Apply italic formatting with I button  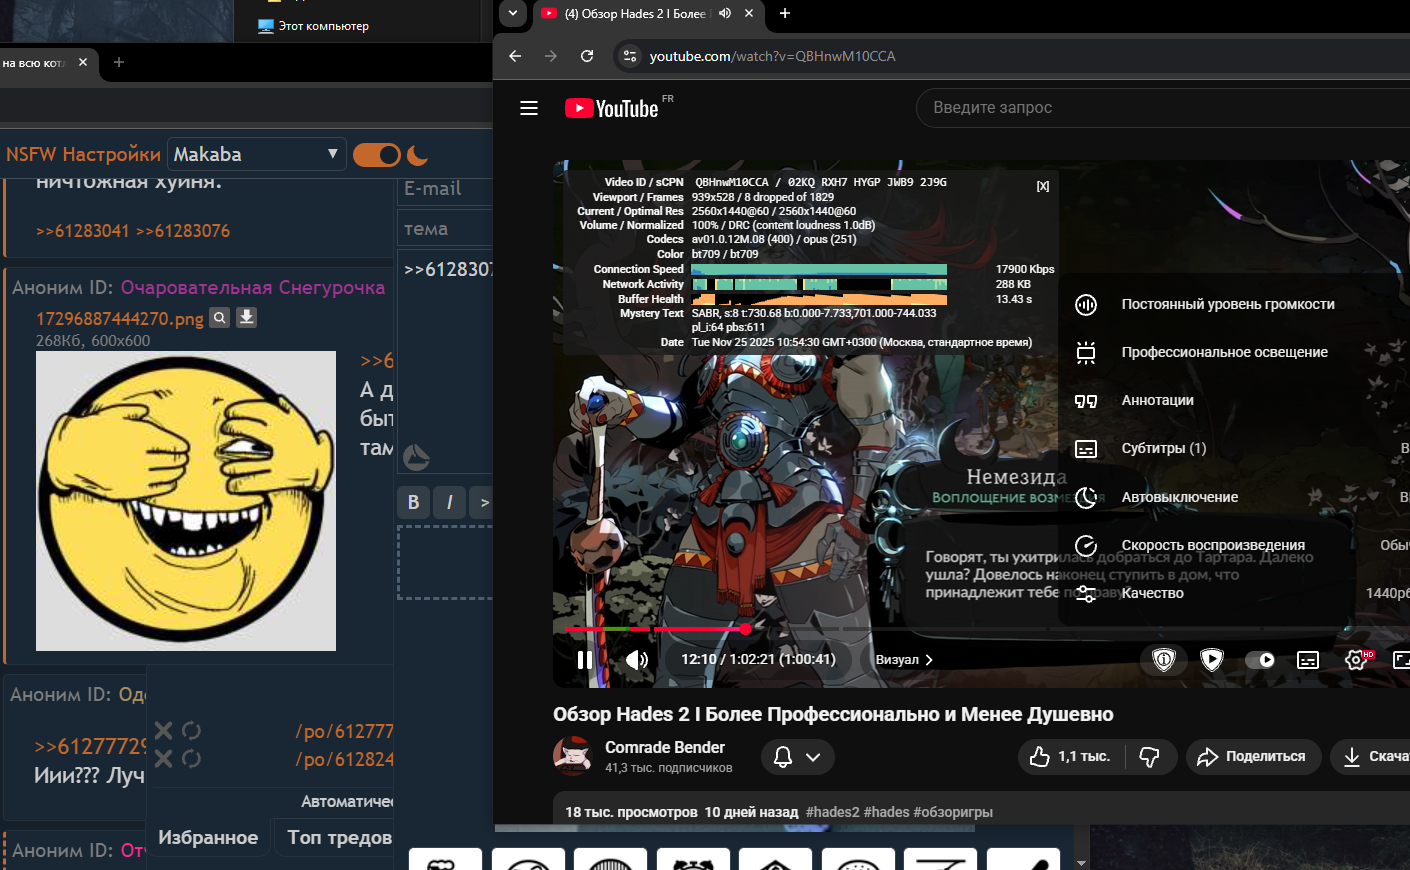tap(450, 502)
